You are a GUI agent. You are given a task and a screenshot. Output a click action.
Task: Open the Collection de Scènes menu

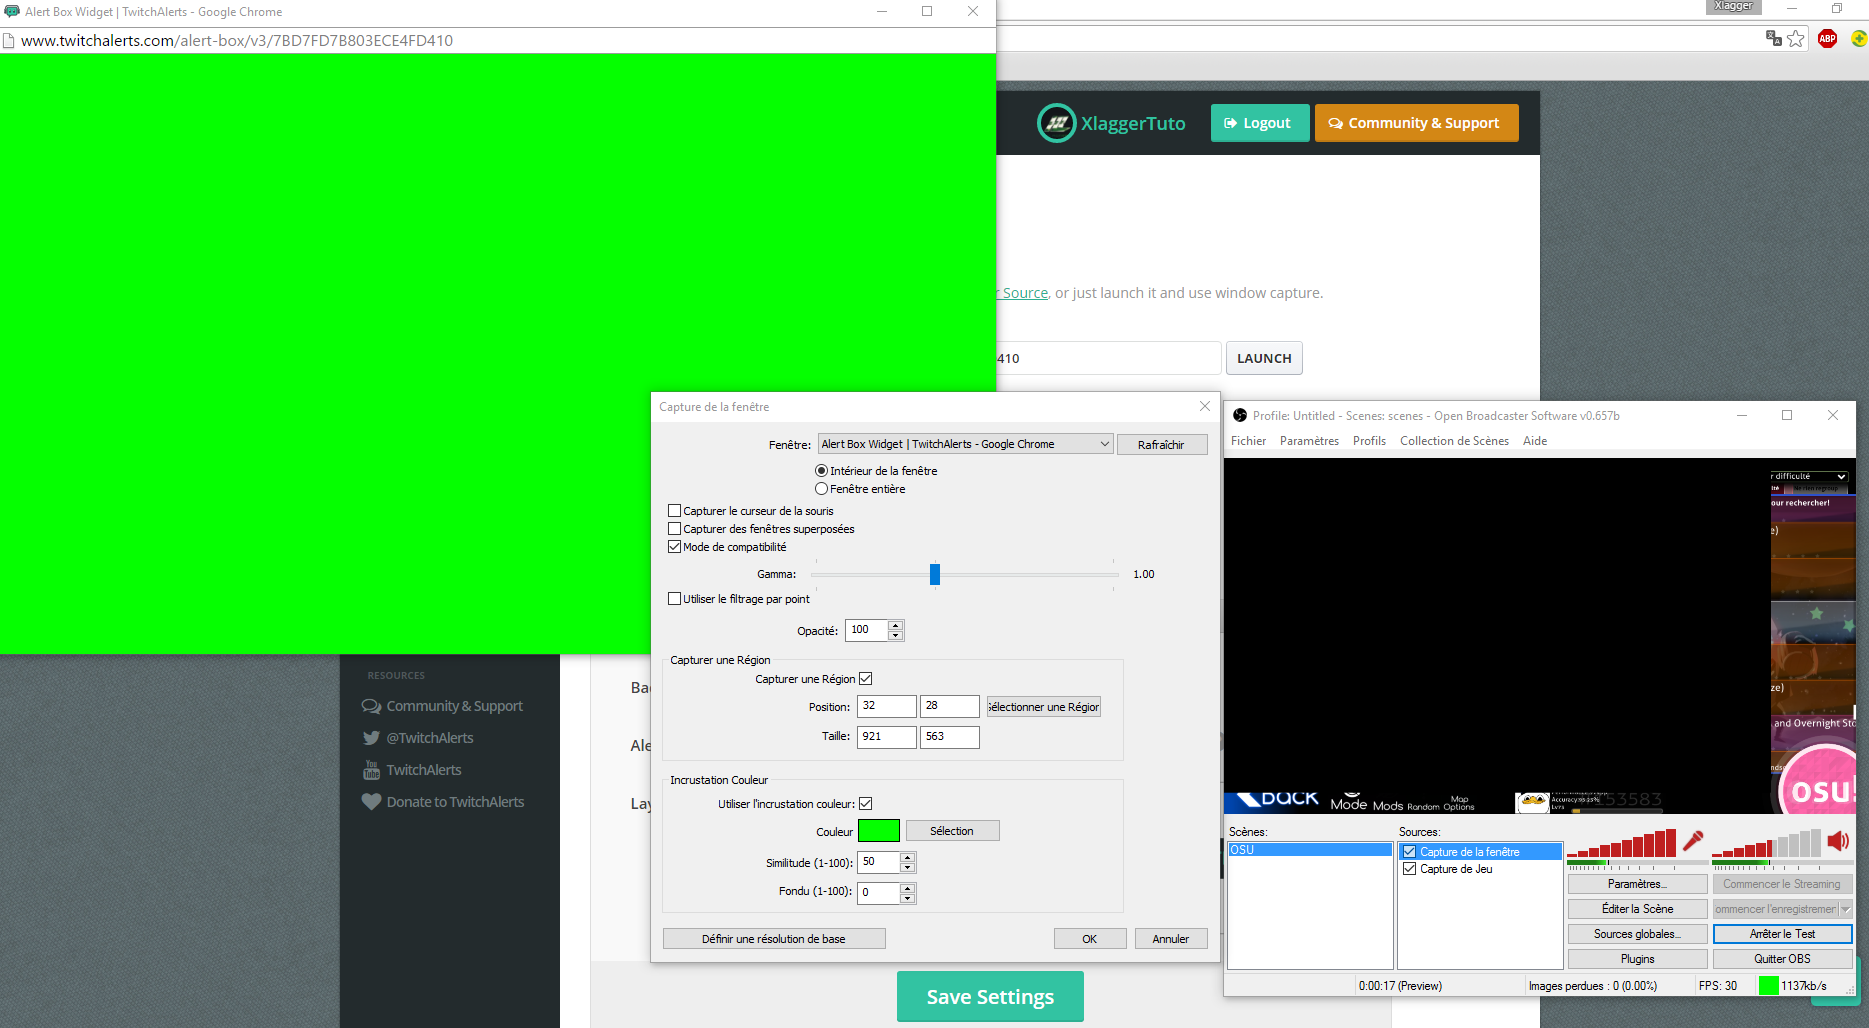(x=1454, y=441)
